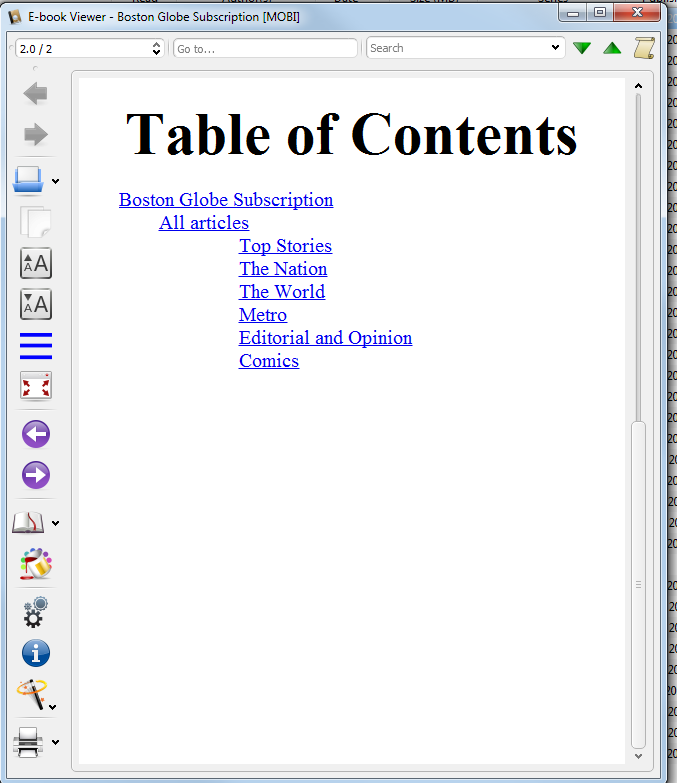Open The World link
Image resolution: width=677 pixels, height=783 pixels.
[x=282, y=292]
